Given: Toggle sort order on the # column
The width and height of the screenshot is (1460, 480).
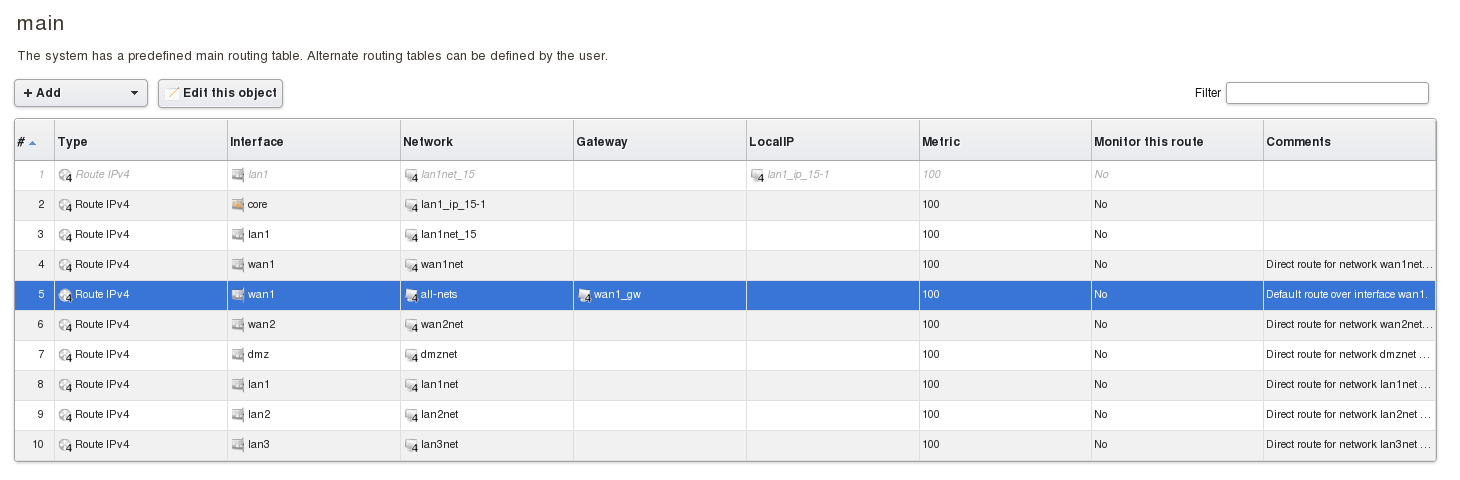Looking at the screenshot, I should pos(27,142).
